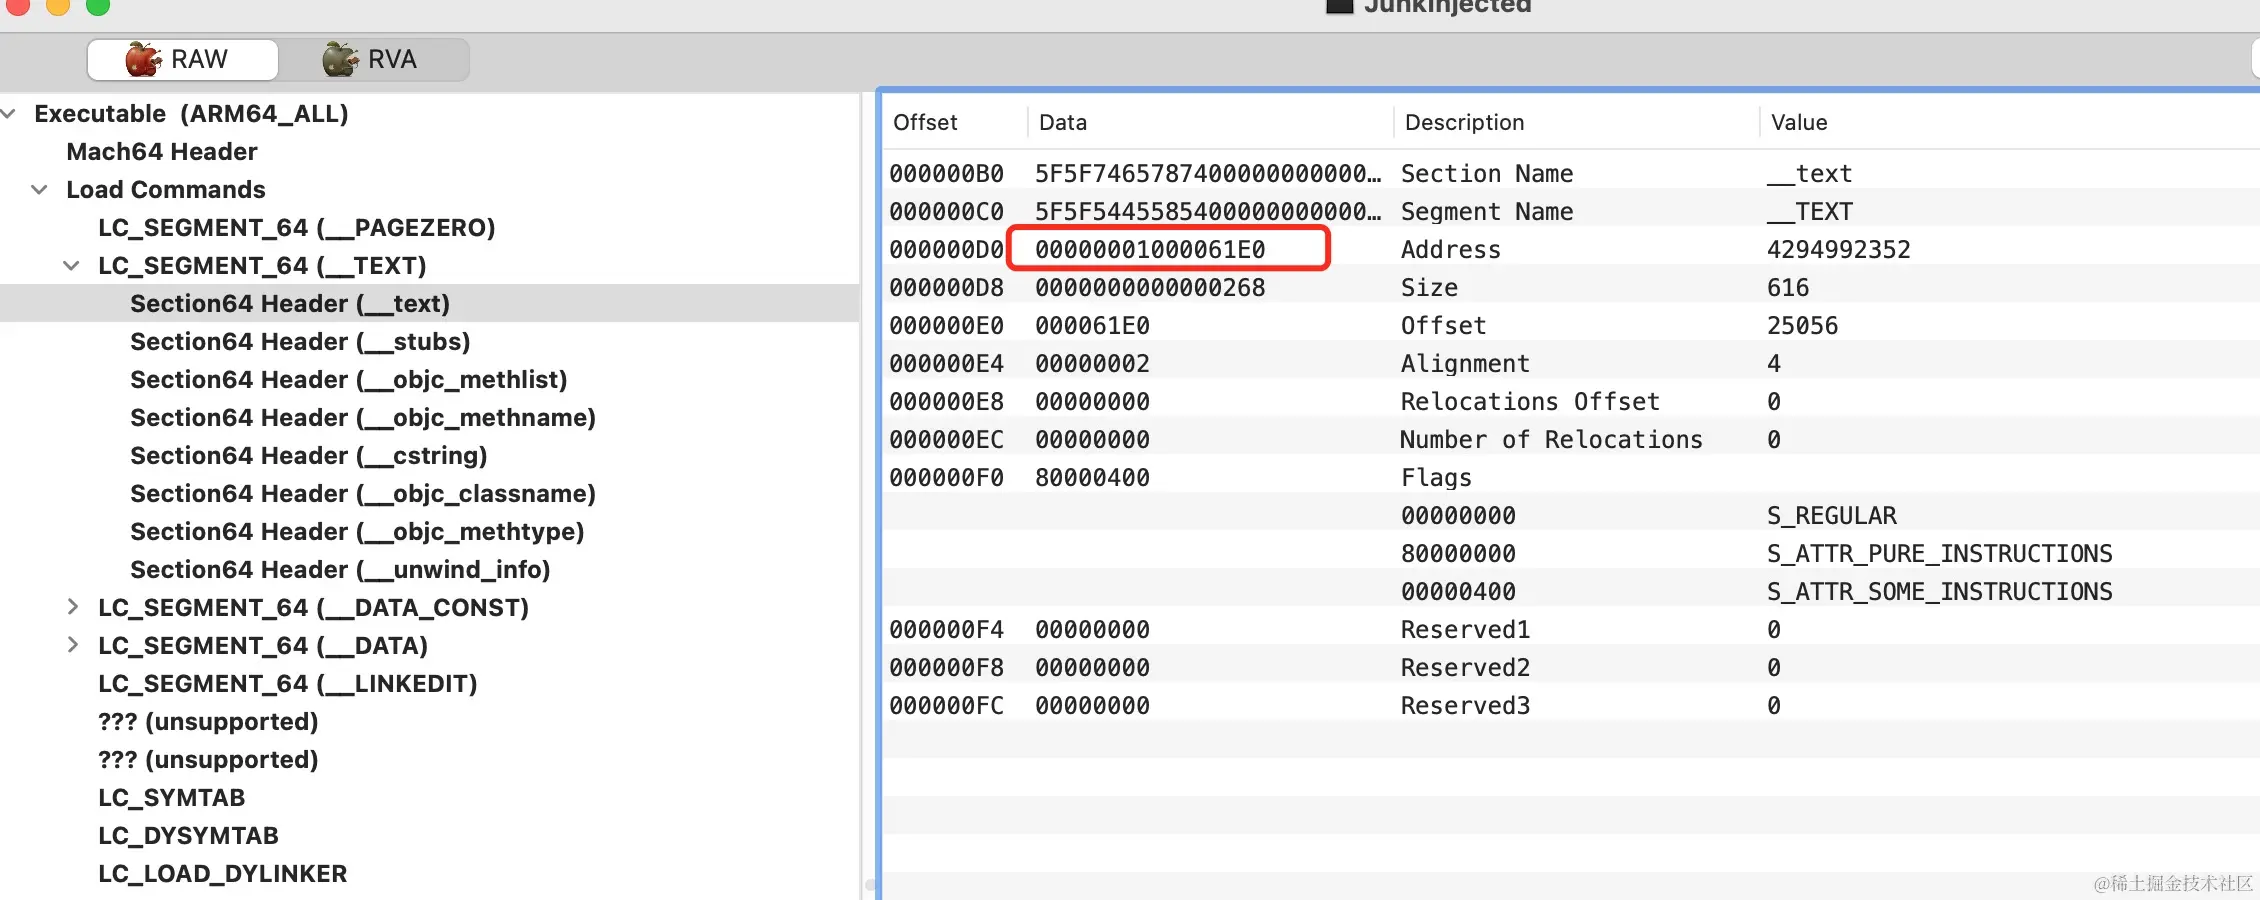
Task: Select the Alignment row
Action: click(x=1570, y=364)
